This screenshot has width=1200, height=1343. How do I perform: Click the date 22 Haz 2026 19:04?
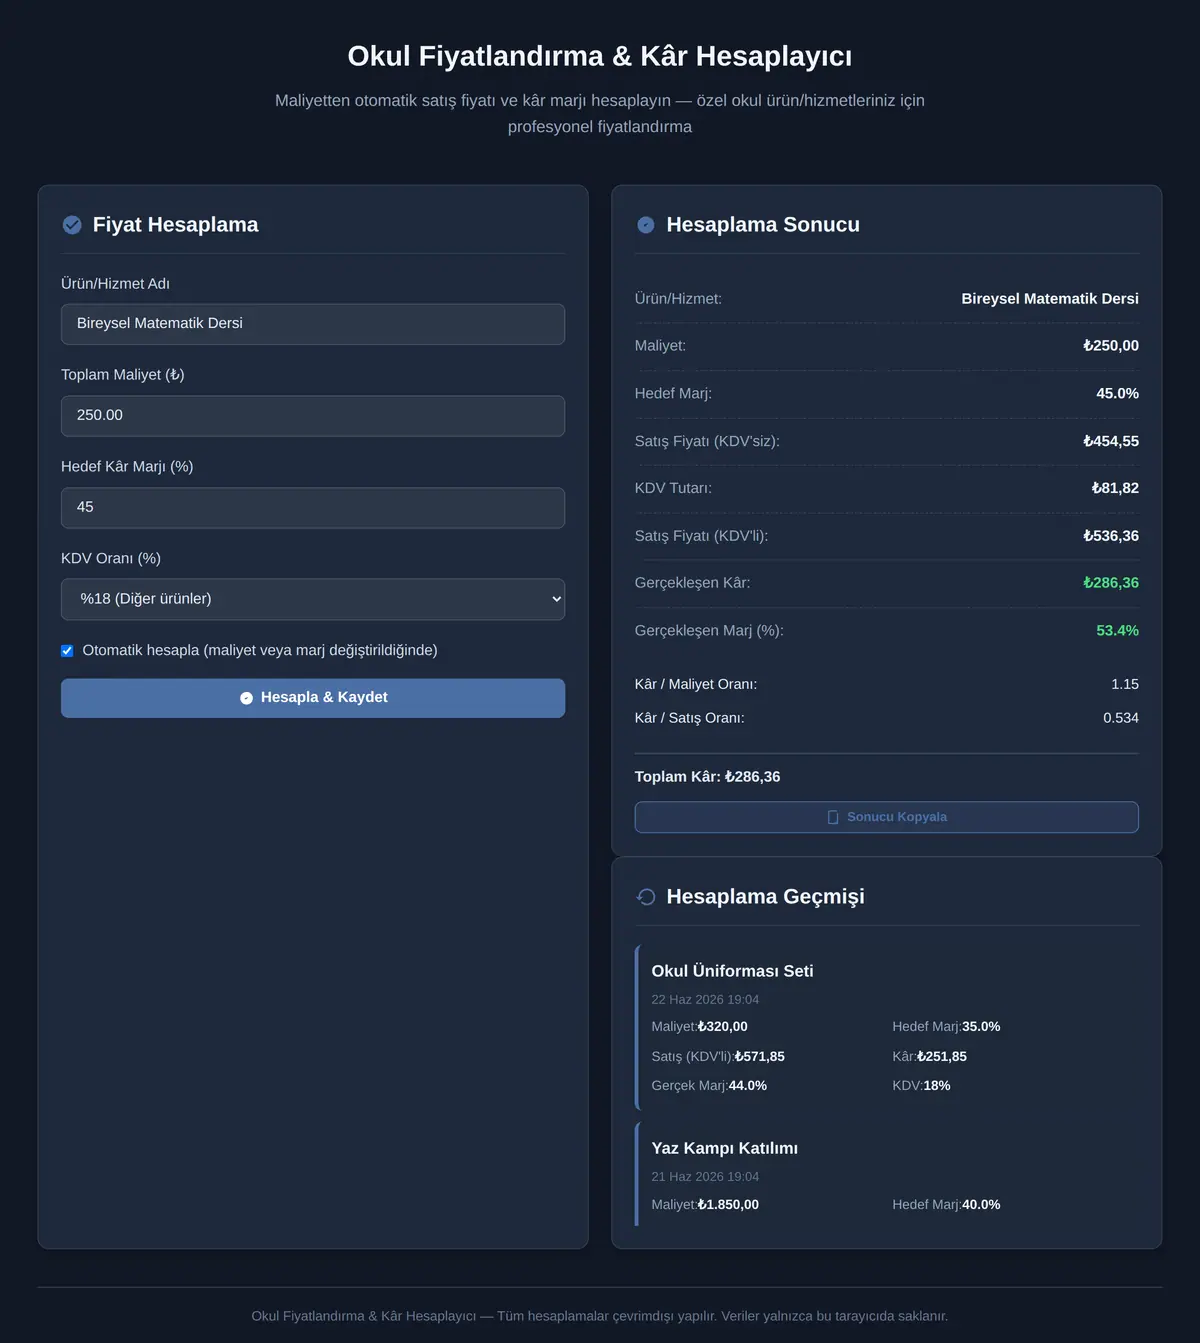coord(705,1000)
